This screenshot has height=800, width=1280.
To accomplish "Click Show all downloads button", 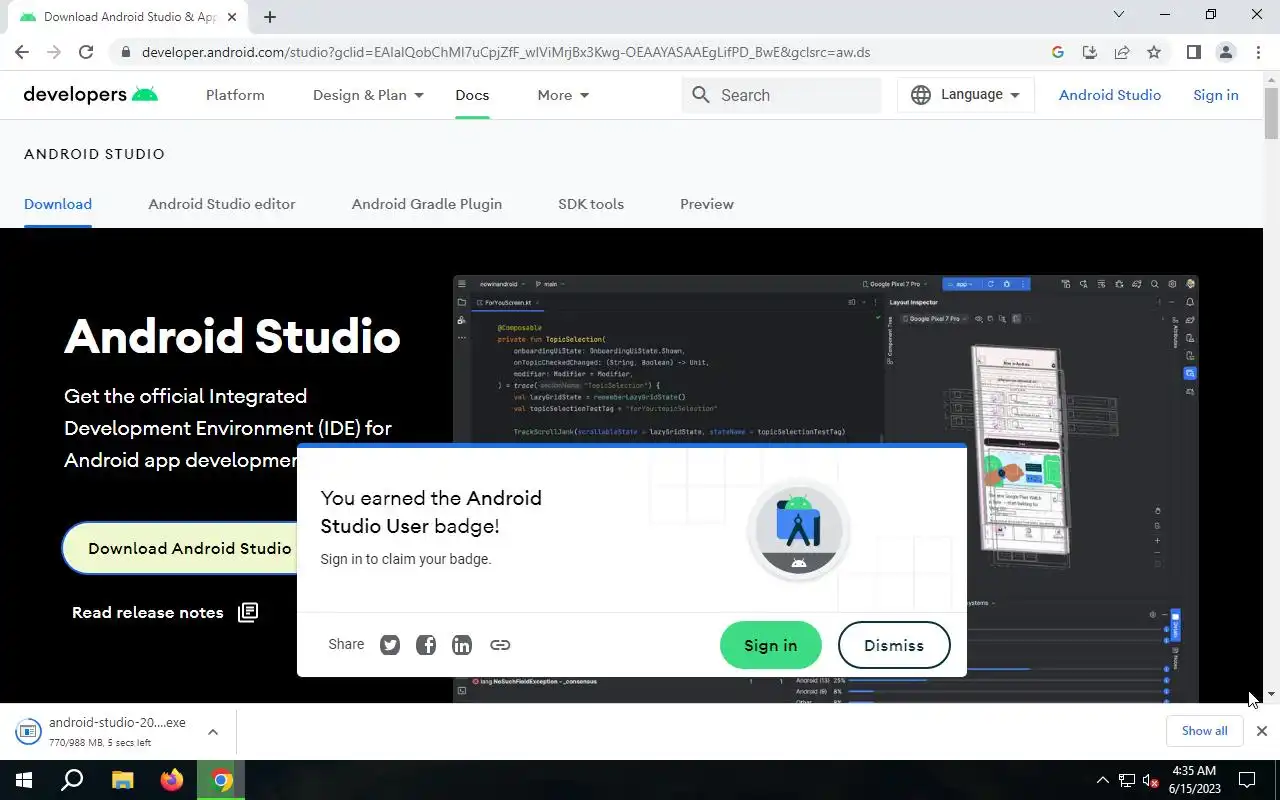I will [1204, 731].
